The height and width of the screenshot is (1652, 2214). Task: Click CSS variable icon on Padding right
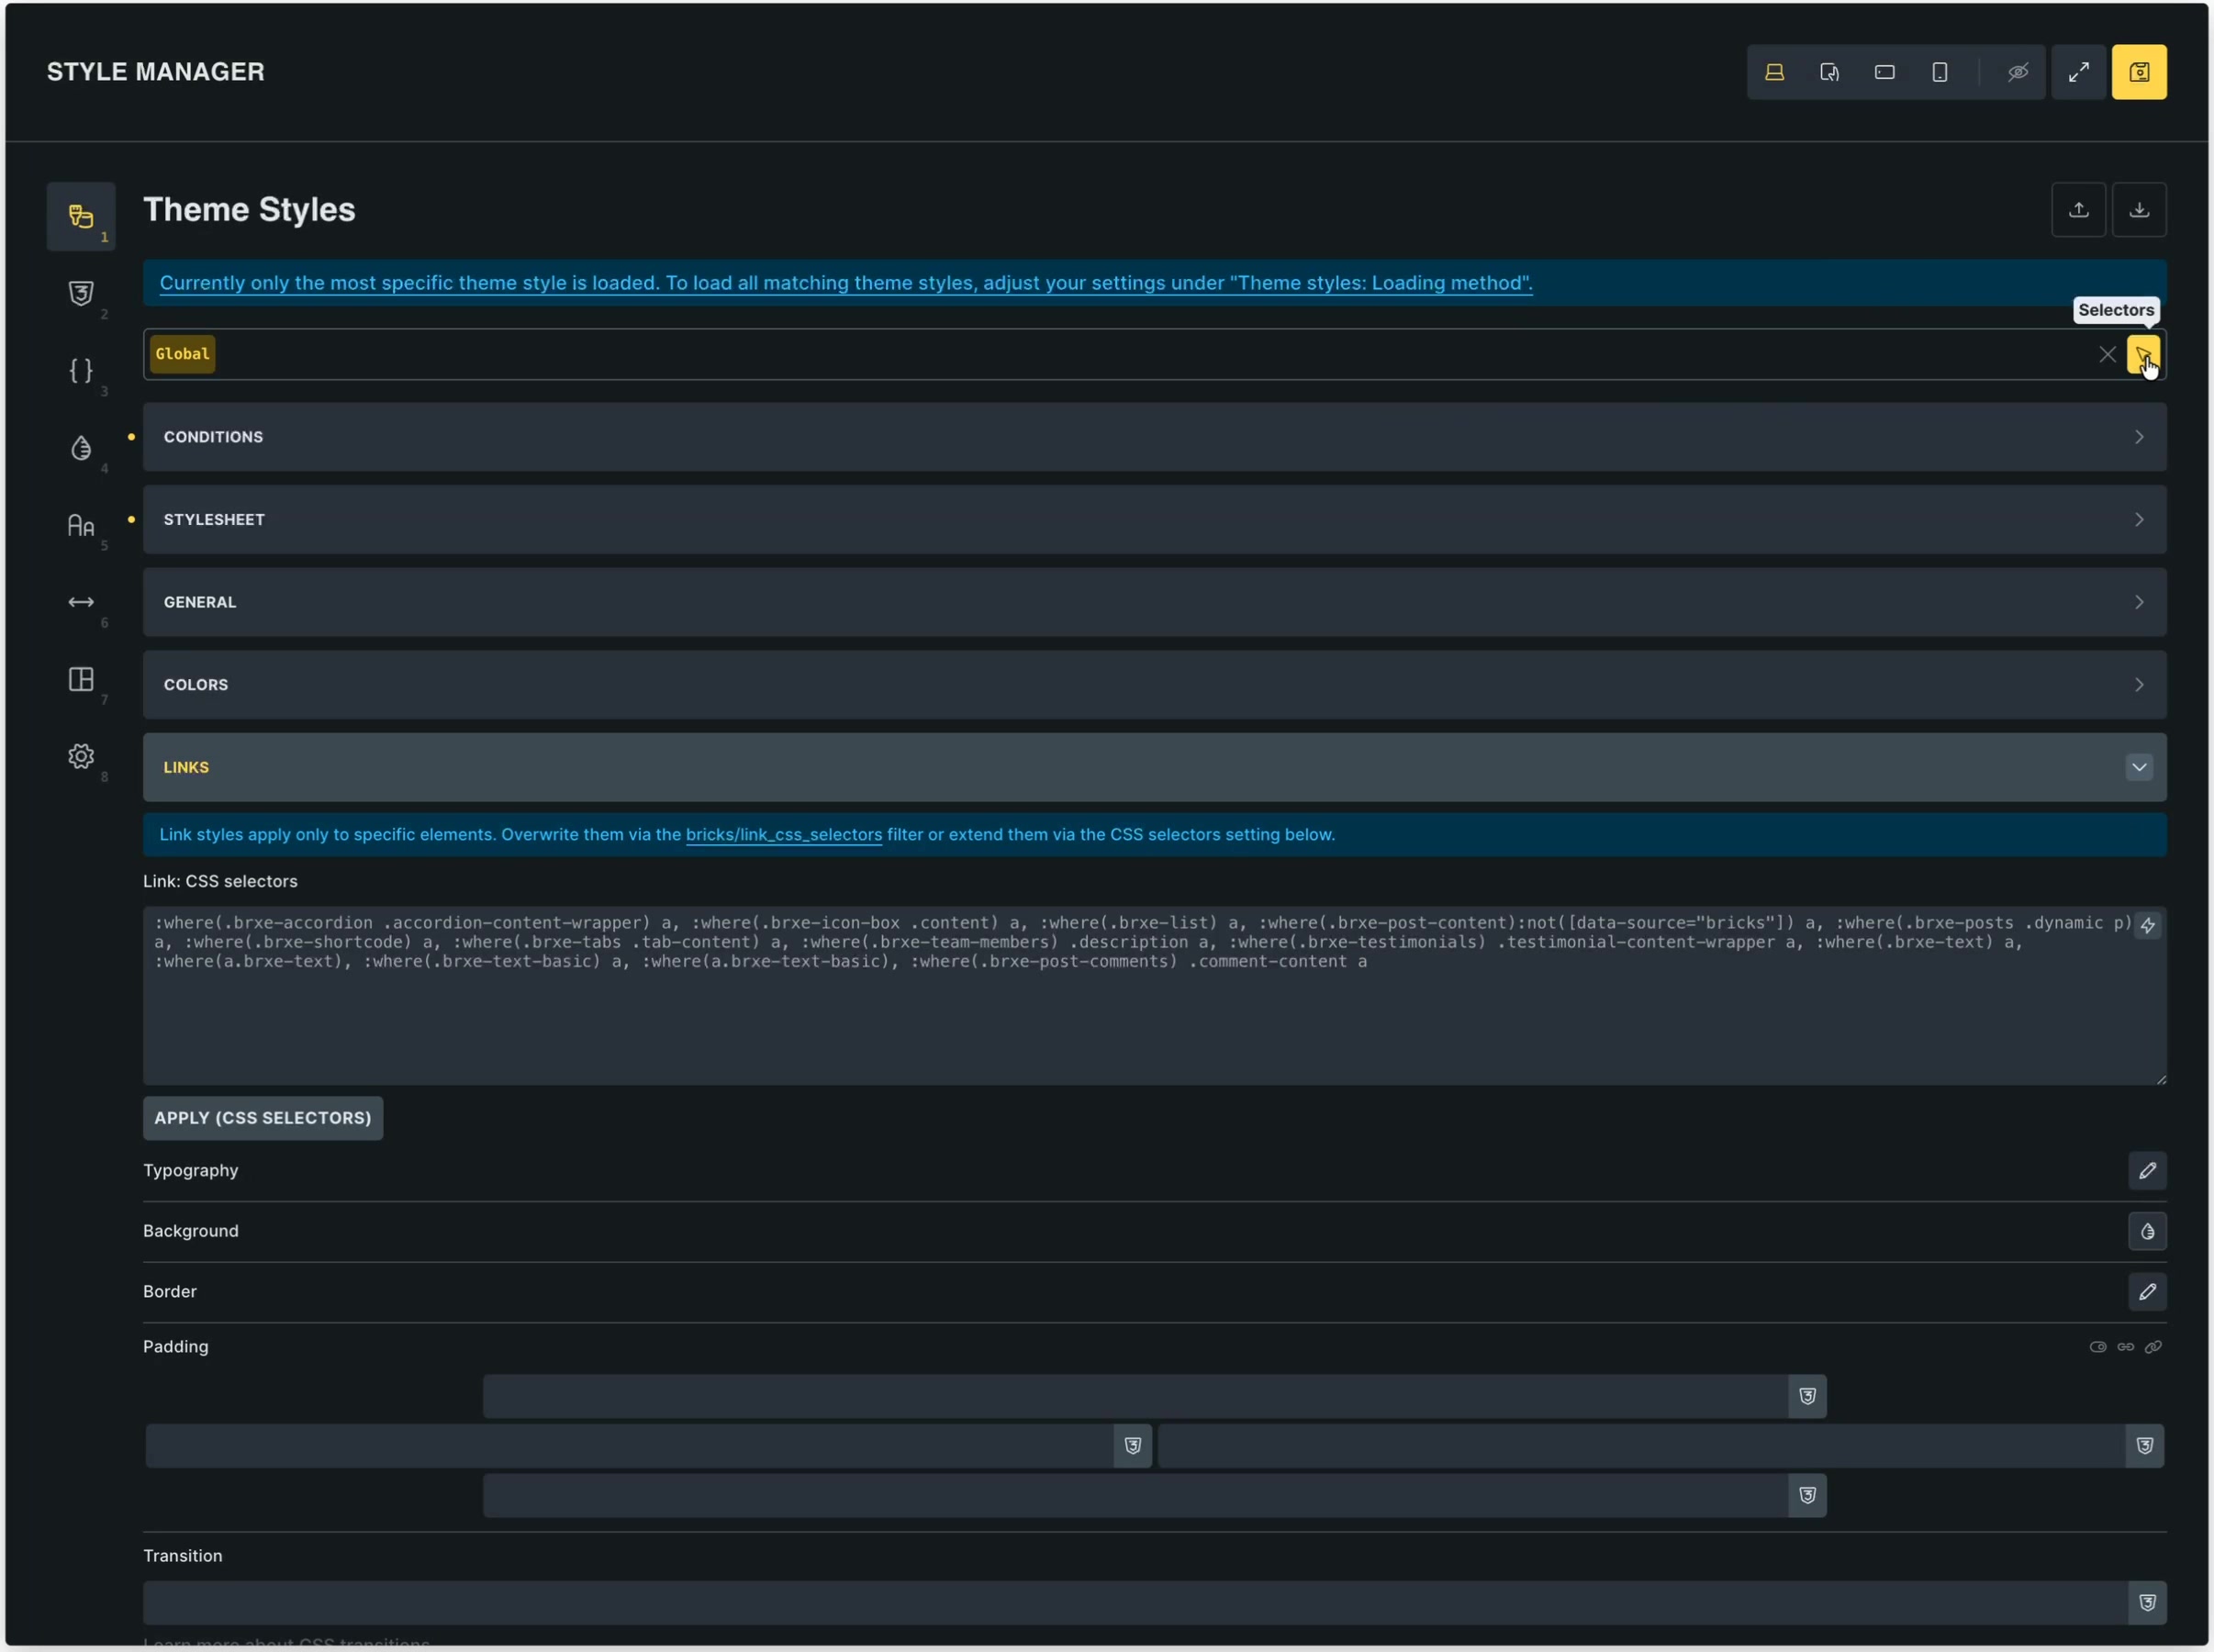(2145, 1446)
